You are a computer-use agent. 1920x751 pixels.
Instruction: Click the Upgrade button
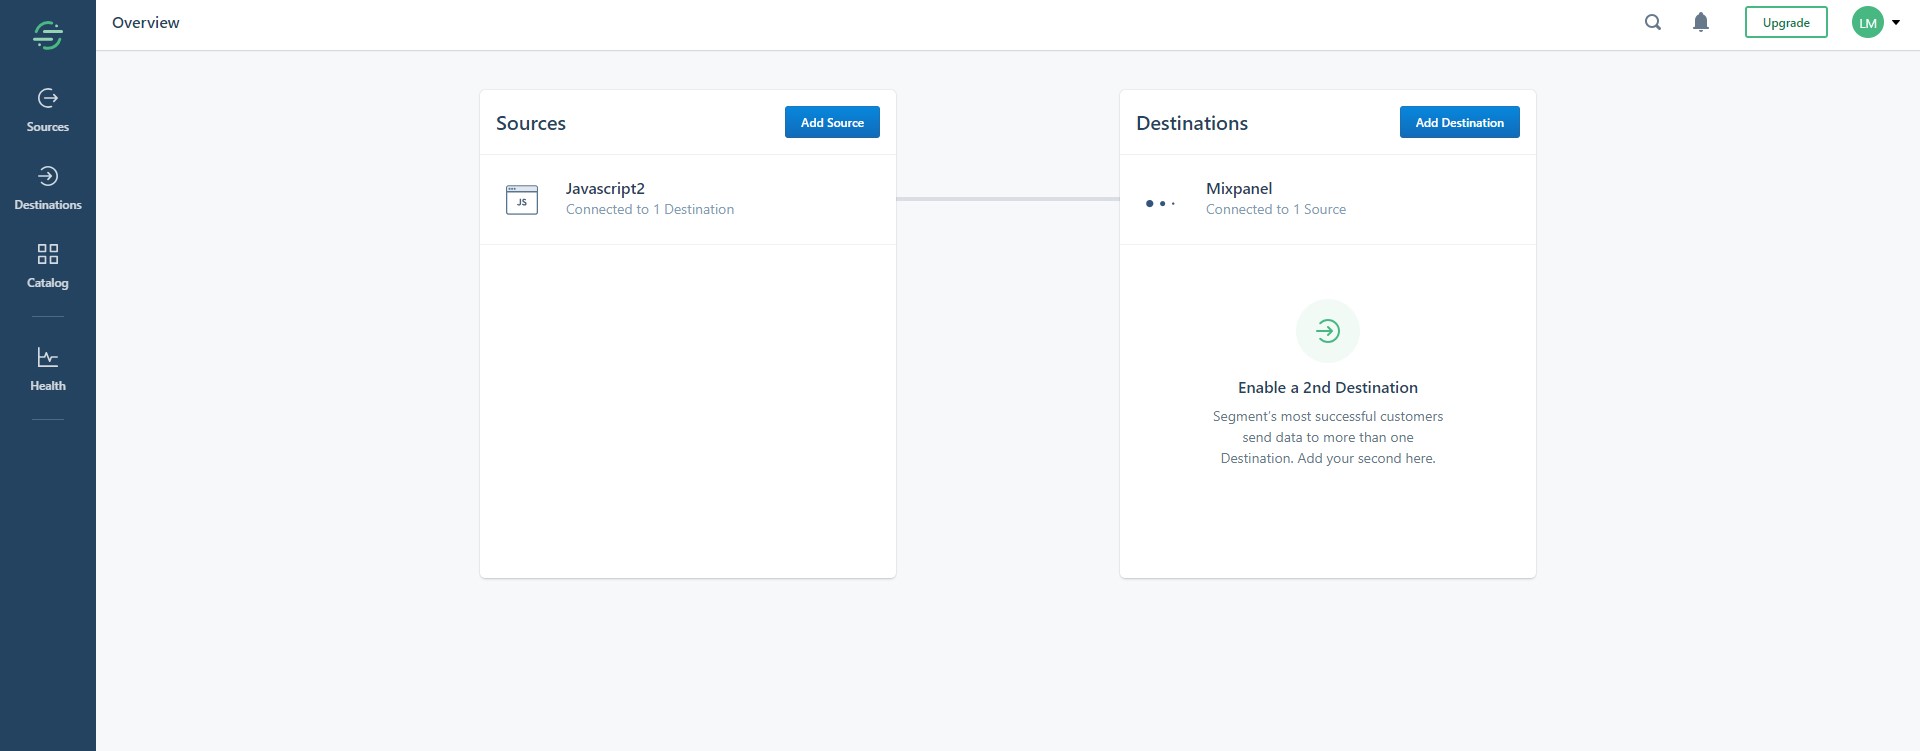coord(1786,22)
